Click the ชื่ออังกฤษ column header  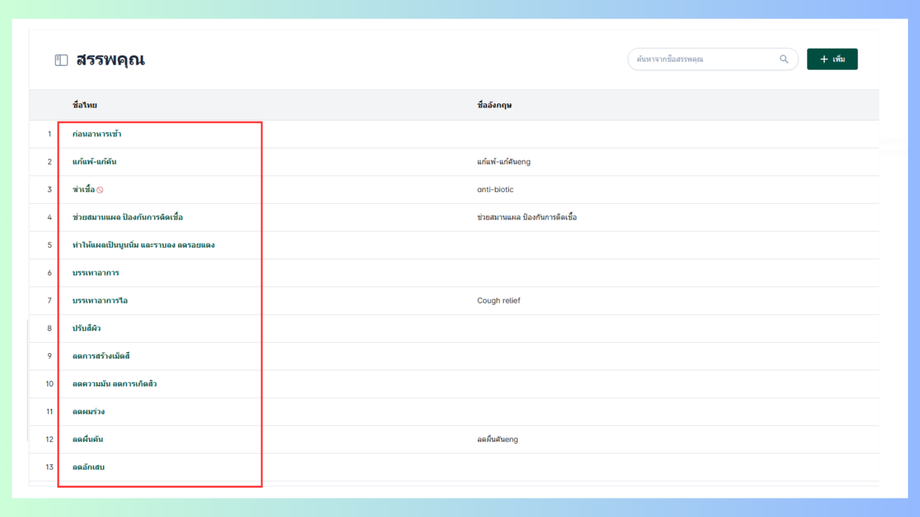point(494,105)
